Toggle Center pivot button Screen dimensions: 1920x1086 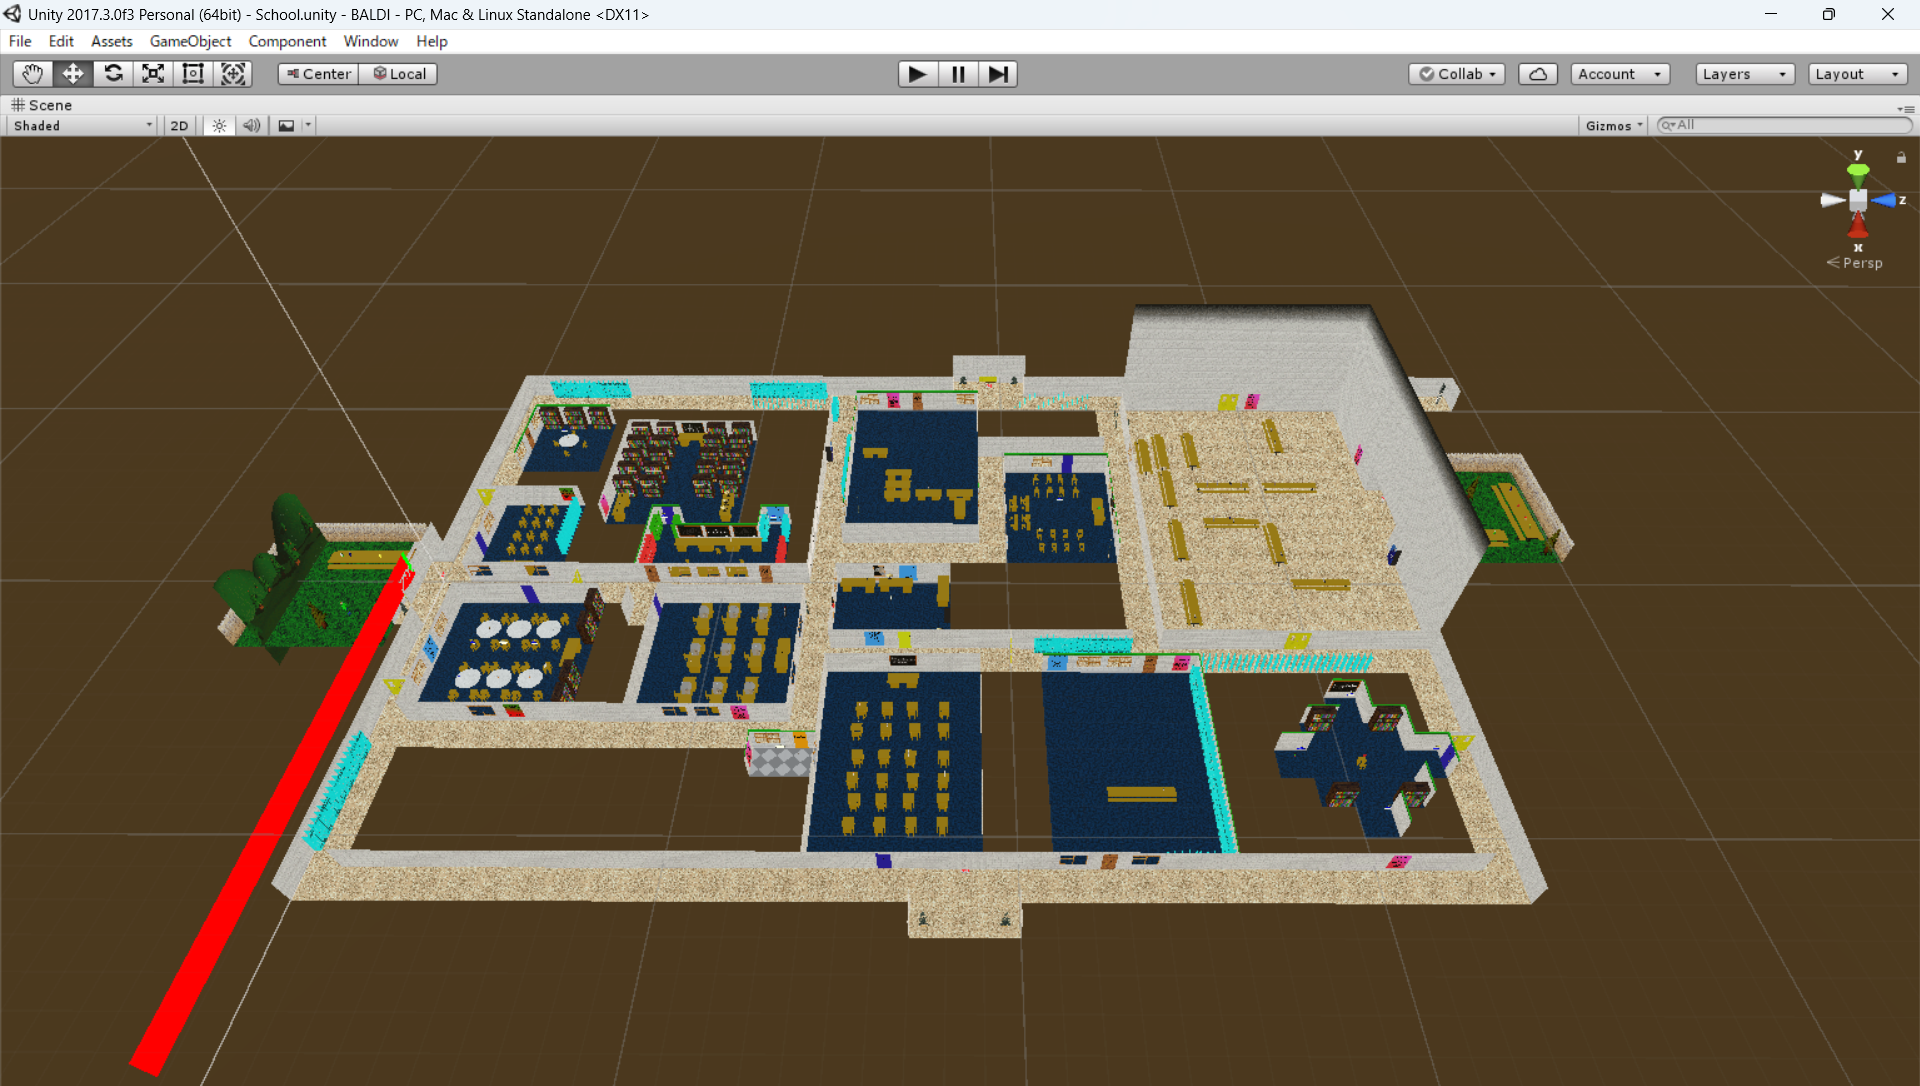pyautogui.click(x=319, y=74)
